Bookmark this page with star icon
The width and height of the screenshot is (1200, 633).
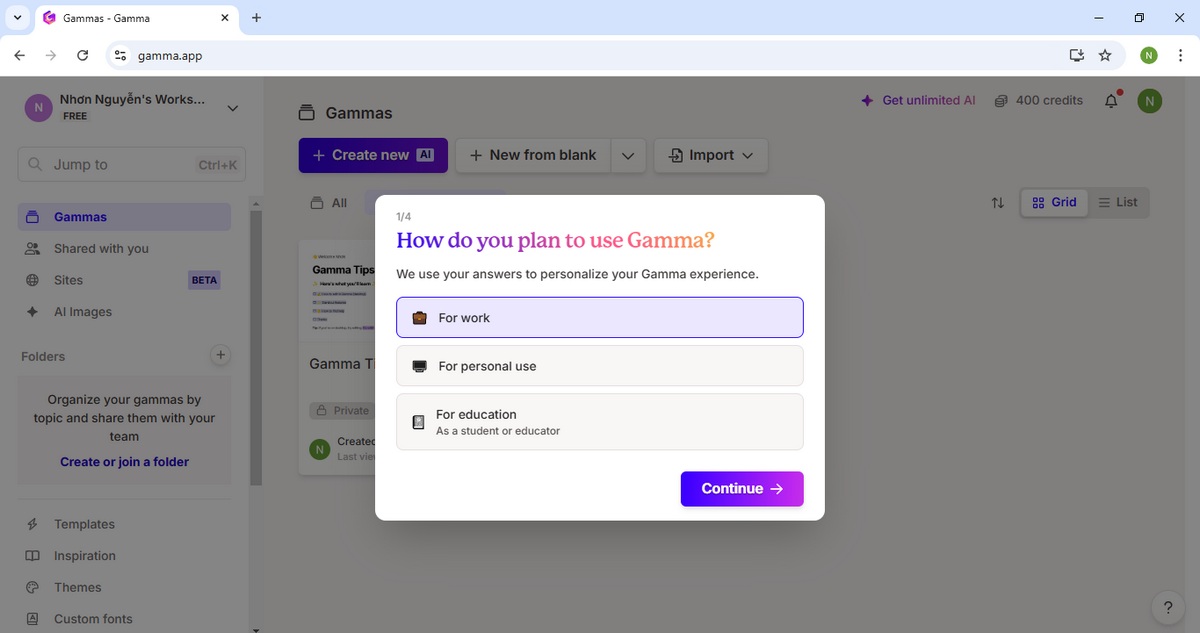pyautogui.click(x=1105, y=56)
